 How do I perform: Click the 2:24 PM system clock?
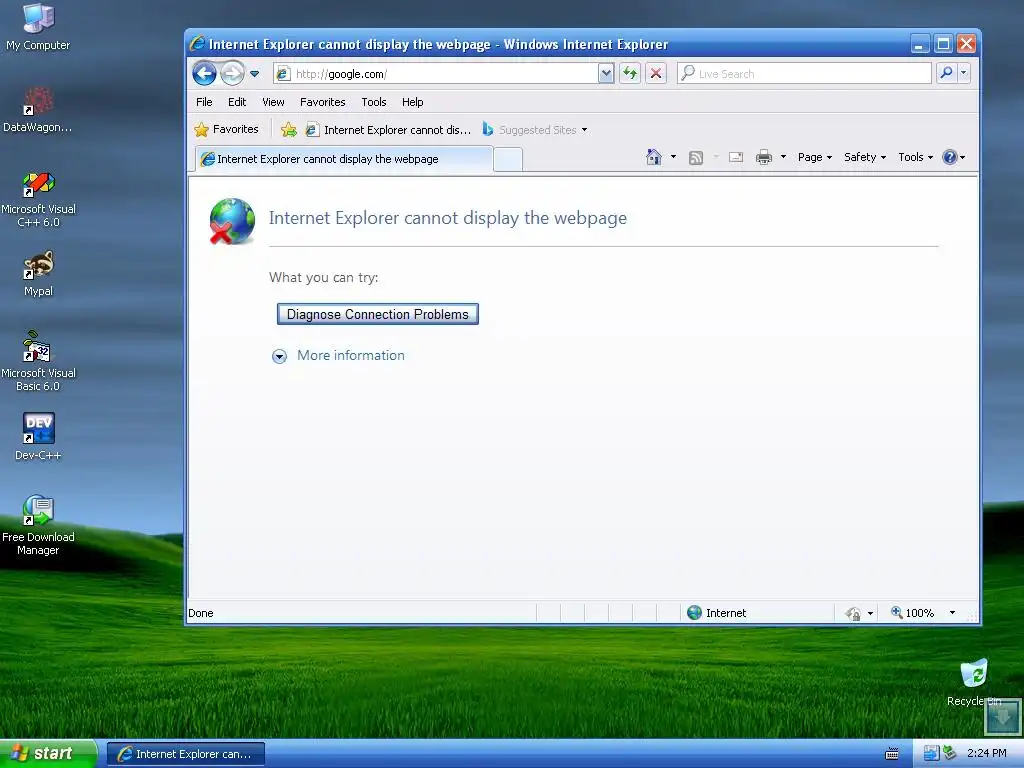coord(986,753)
